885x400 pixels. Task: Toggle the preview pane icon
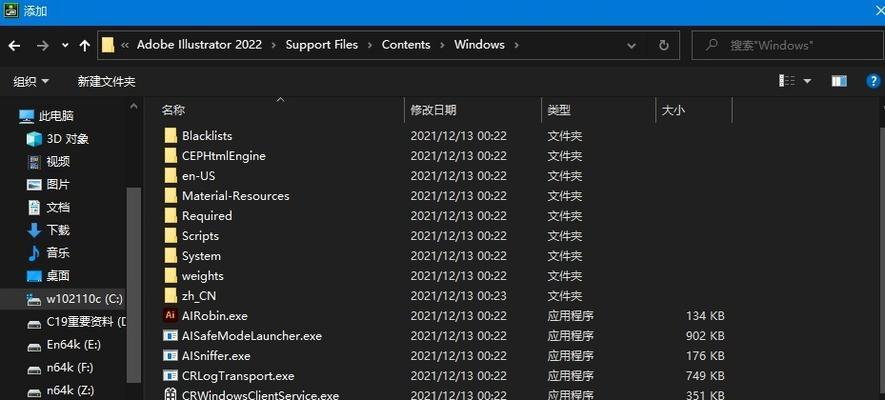[x=839, y=81]
